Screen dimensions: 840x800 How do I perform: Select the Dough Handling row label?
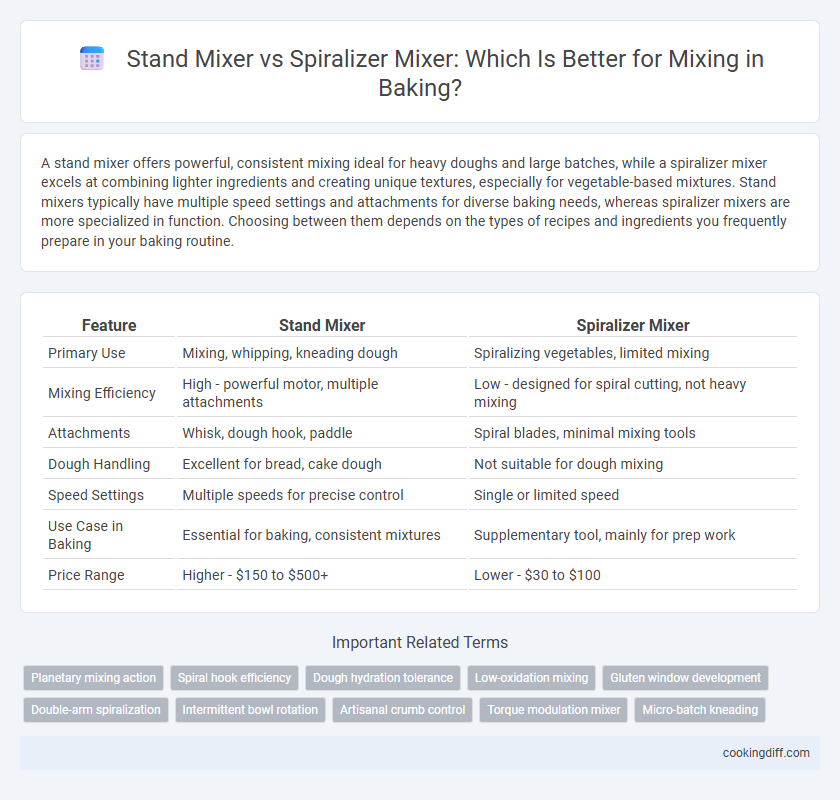[x=99, y=464]
